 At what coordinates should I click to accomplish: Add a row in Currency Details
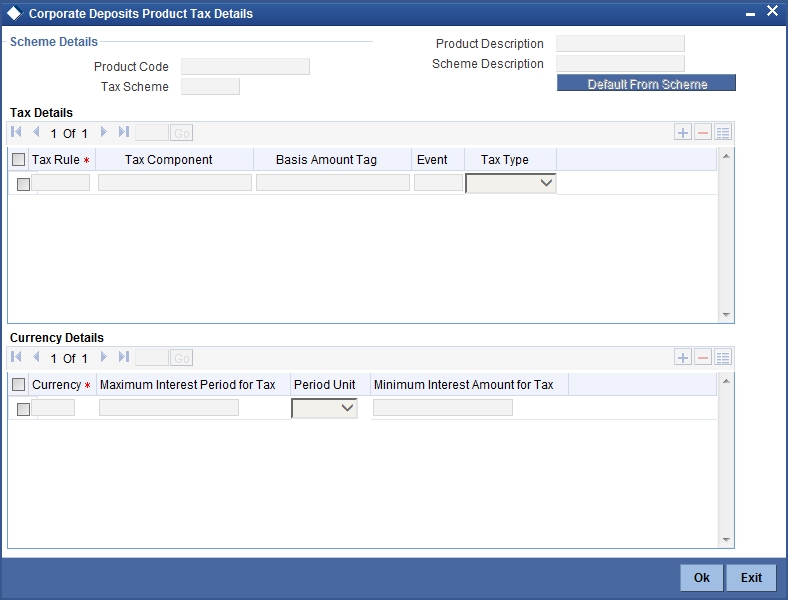pyautogui.click(x=682, y=358)
